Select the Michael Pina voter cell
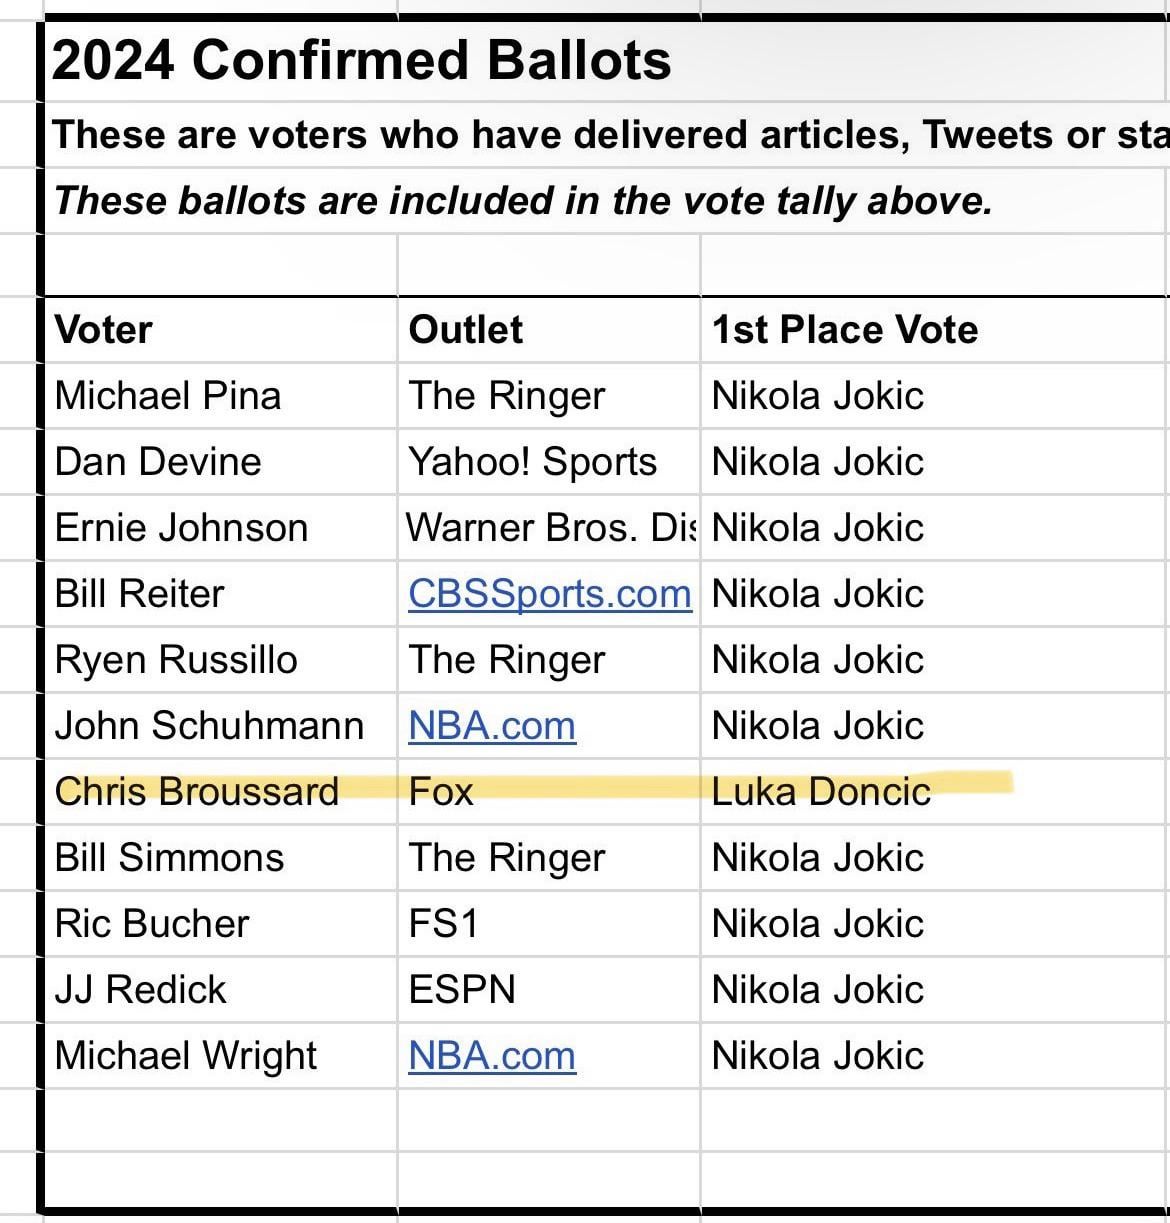Viewport: 1170px width, 1223px height. (168, 396)
